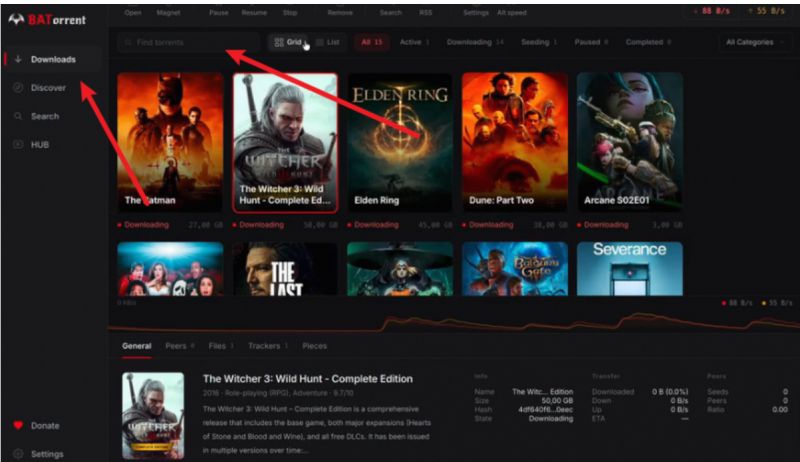This screenshot has height=462, width=800.
Task: Select the Dune: Part Two card
Action: click(515, 142)
